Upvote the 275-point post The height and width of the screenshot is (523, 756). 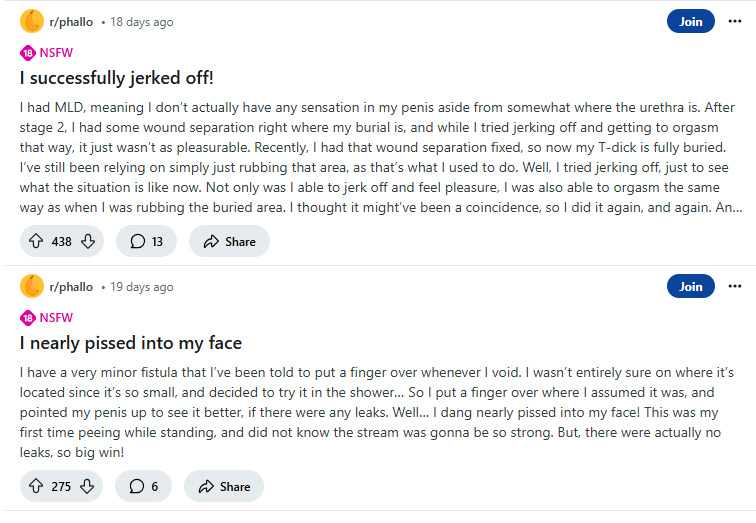click(36, 486)
